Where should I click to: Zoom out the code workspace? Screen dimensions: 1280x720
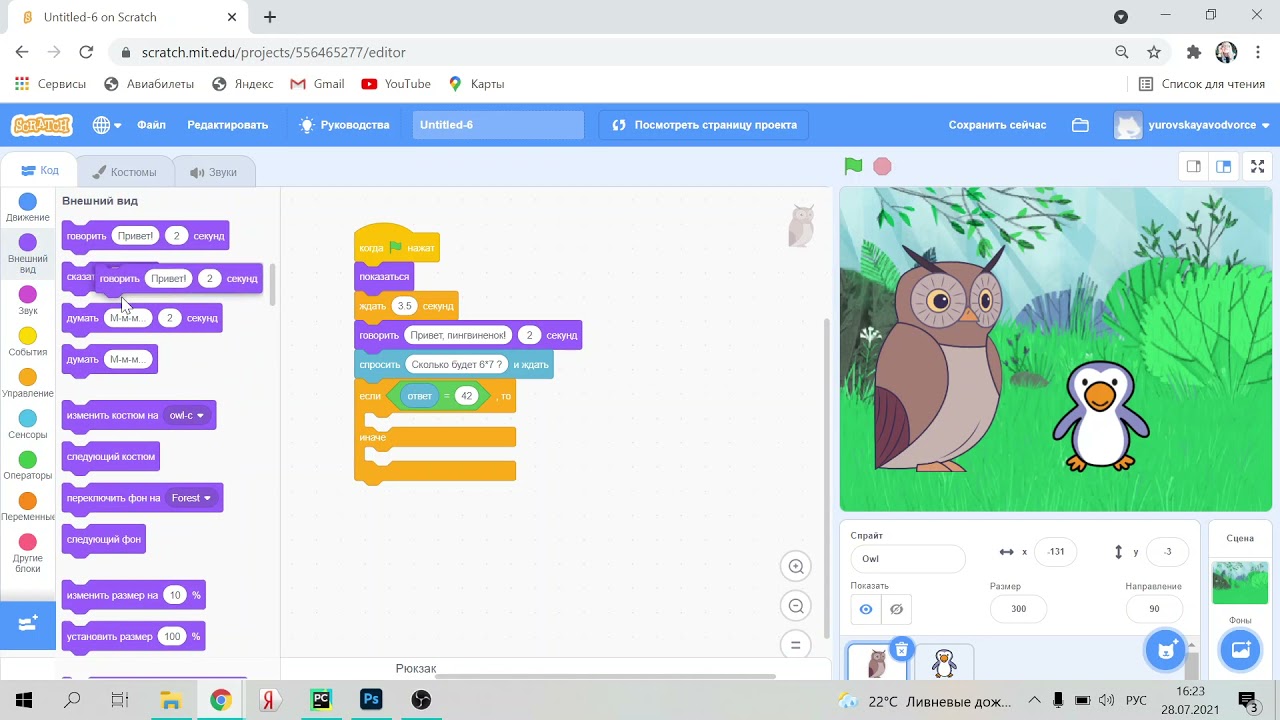coord(796,606)
